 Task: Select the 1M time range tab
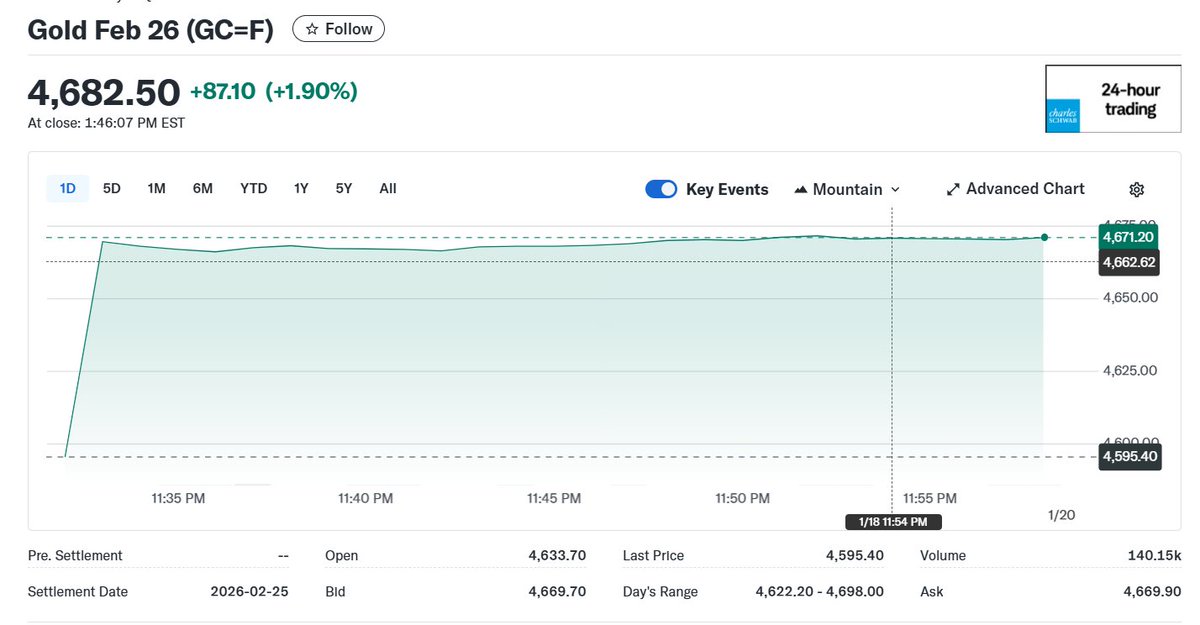156,188
